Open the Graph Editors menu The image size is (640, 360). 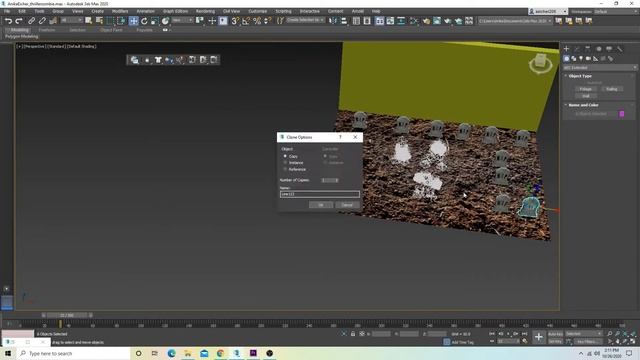pyautogui.click(x=176, y=11)
